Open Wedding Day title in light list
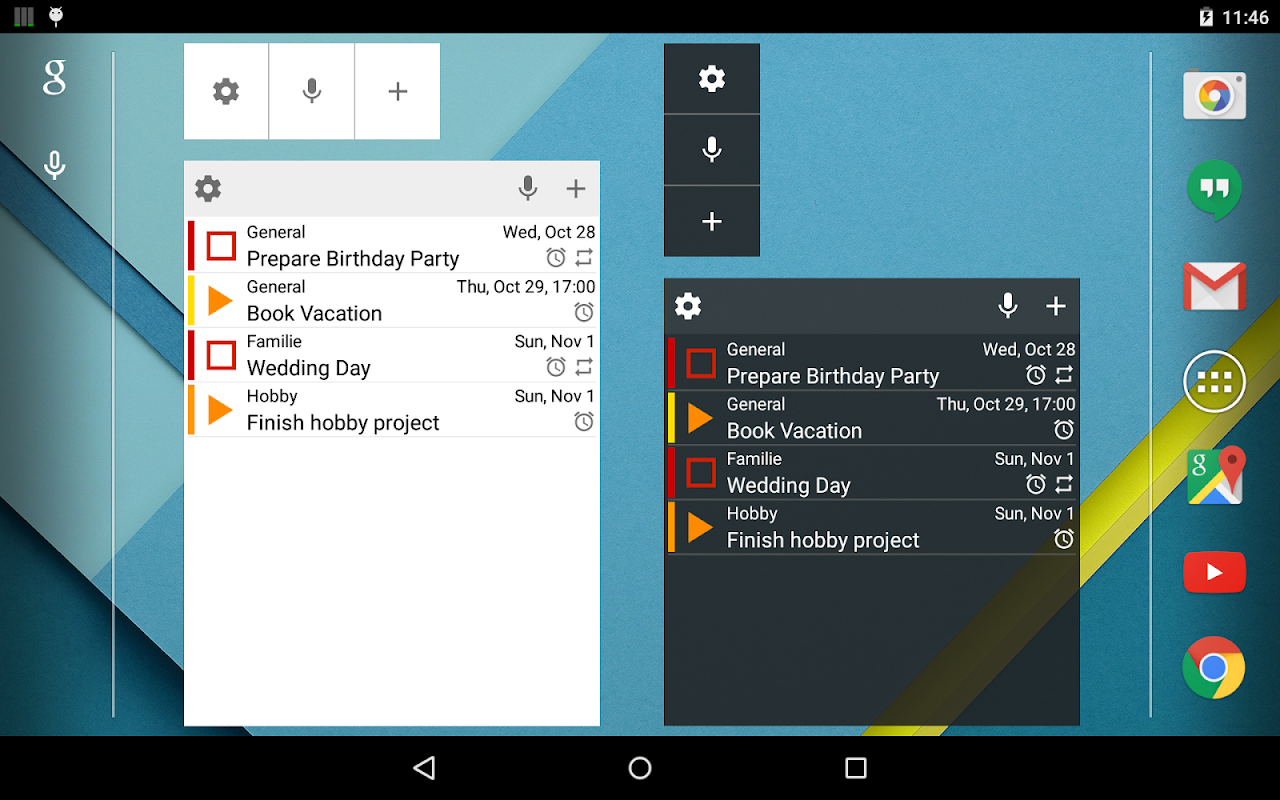 pos(309,368)
